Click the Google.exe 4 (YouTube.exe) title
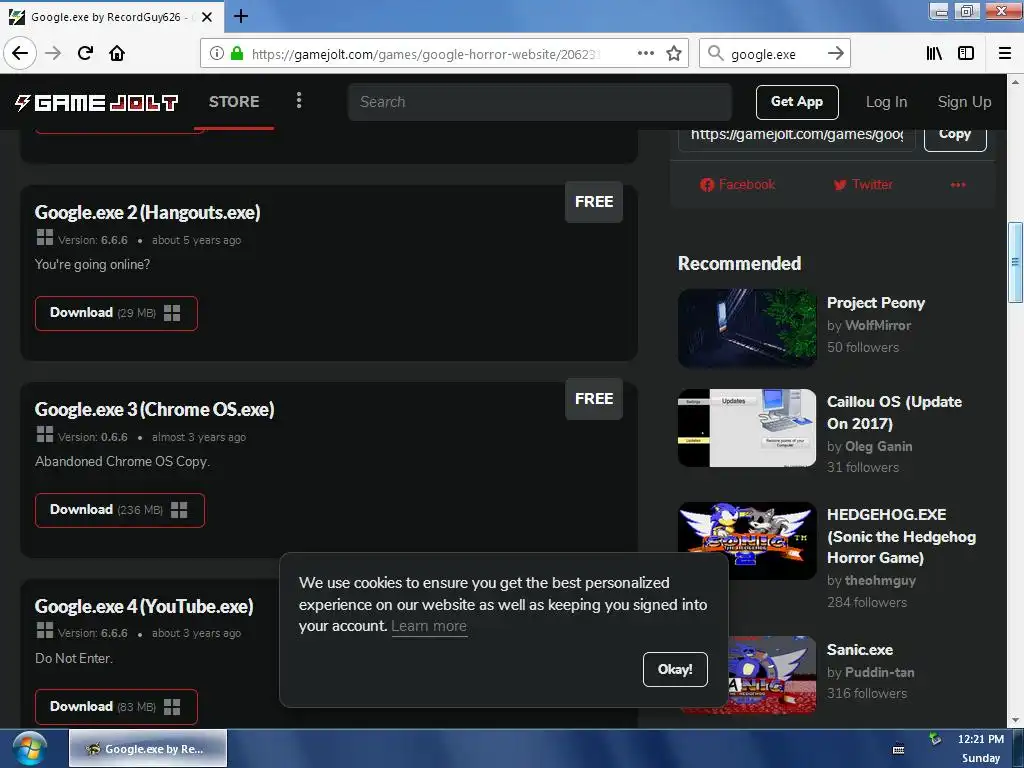The width and height of the screenshot is (1024, 768). pyautogui.click(x=144, y=607)
